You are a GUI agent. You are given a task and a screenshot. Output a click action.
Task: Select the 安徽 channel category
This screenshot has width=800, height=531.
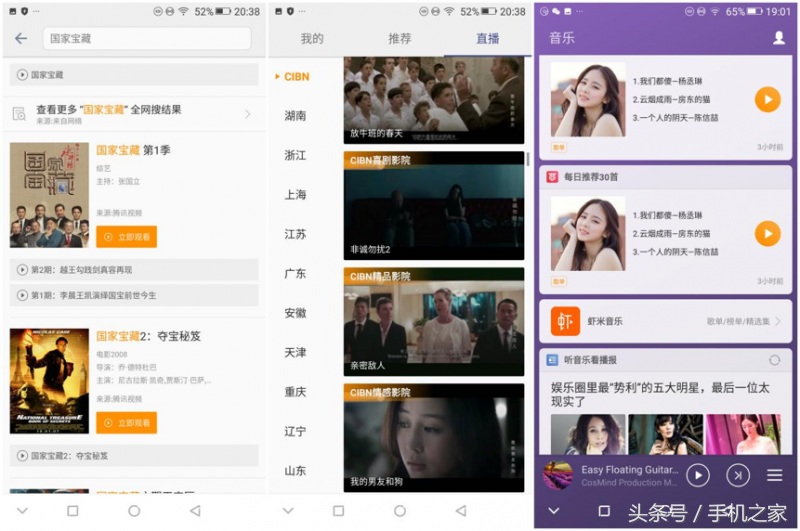(x=295, y=313)
